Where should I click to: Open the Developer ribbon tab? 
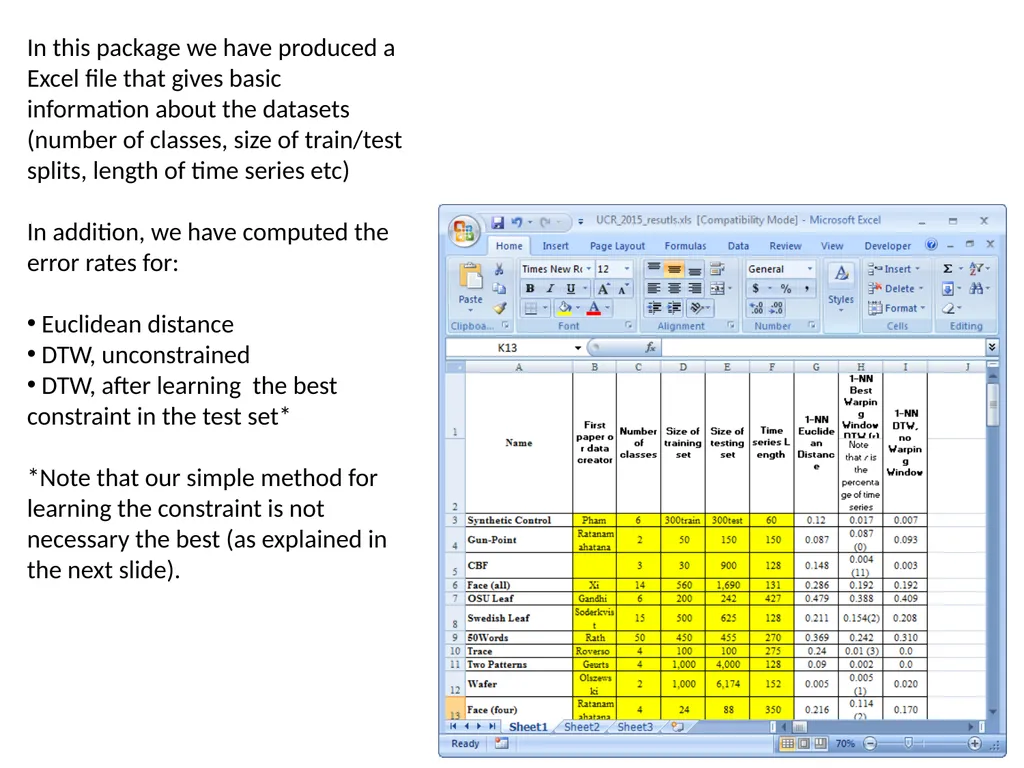click(888, 246)
